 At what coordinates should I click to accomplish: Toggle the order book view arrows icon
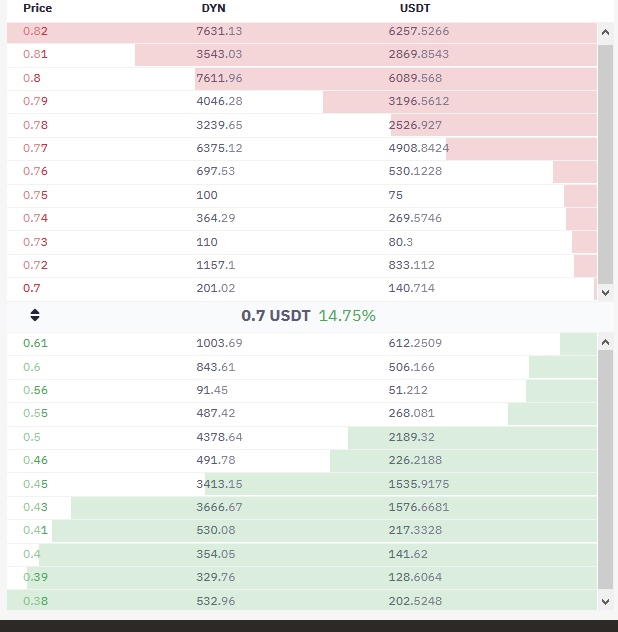[35, 315]
